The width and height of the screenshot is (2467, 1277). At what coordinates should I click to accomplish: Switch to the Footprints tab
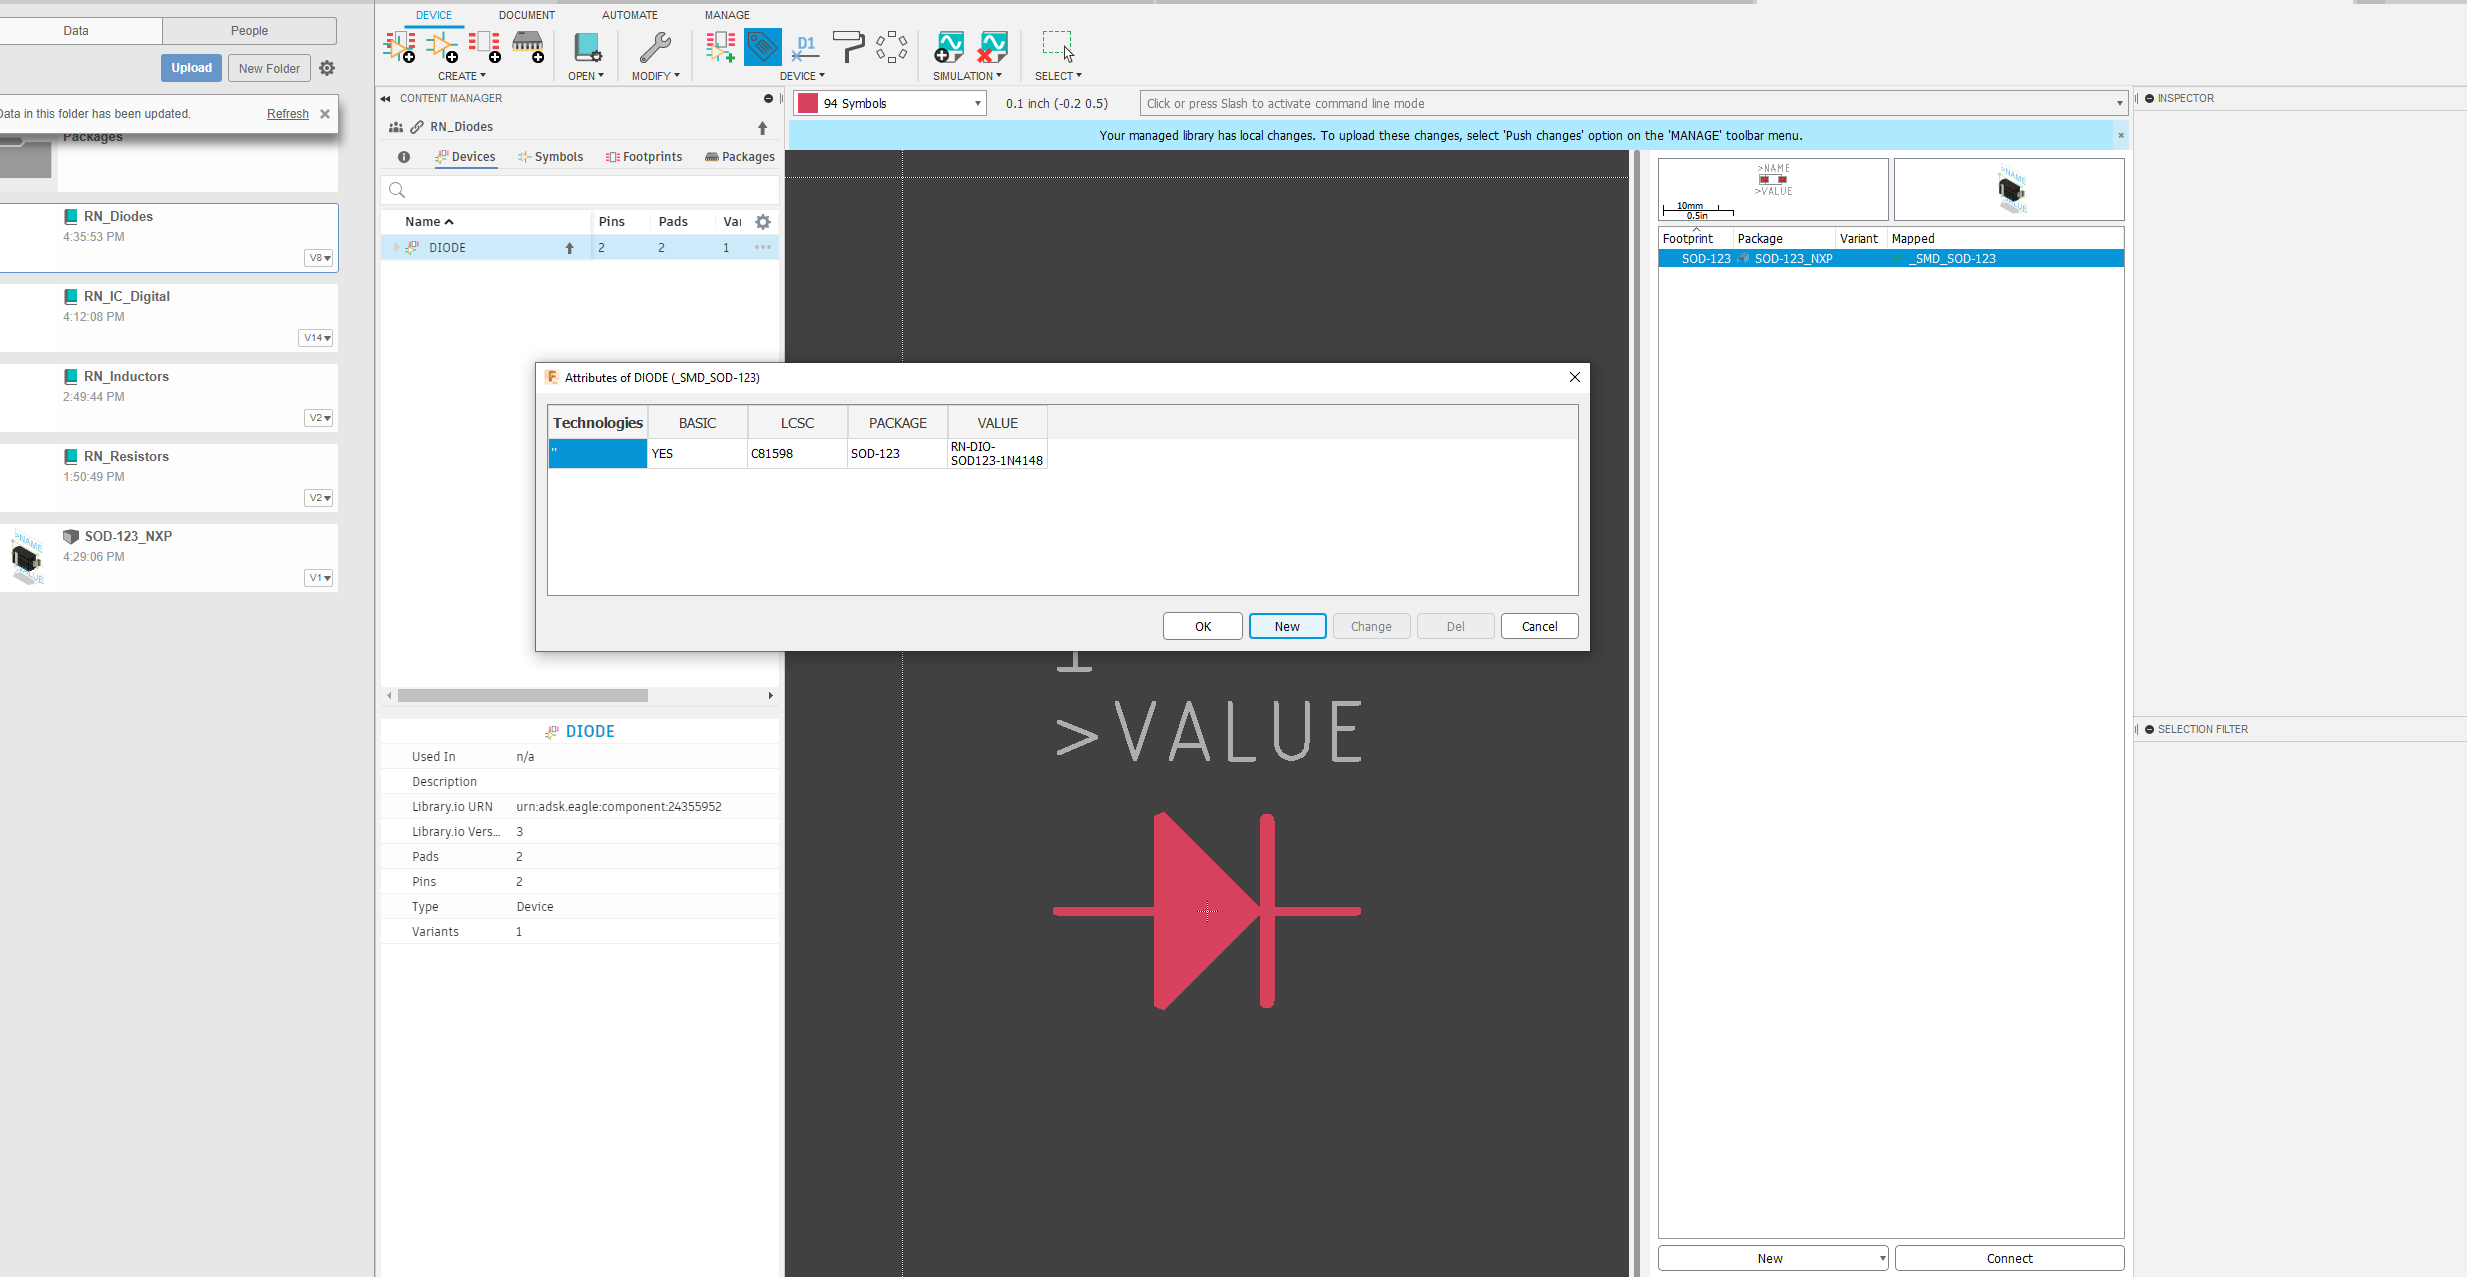click(x=644, y=156)
